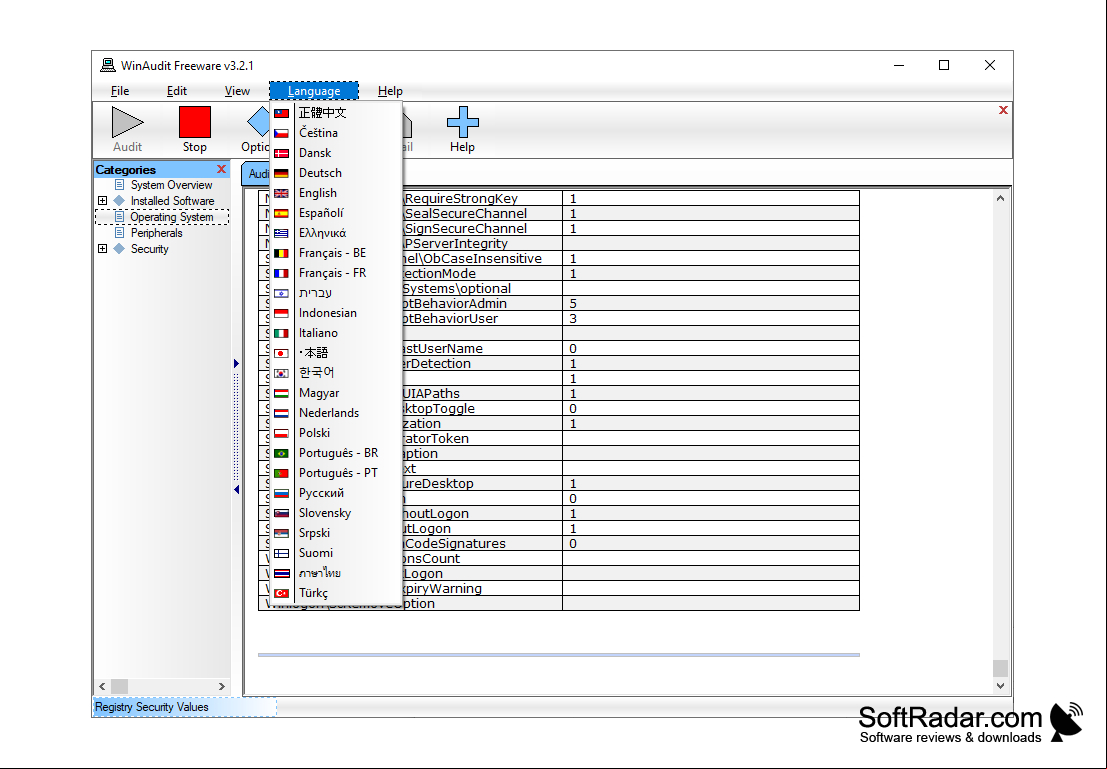Viewport: 1107px width, 769px height.
Task: Click the United Kingdom flag icon
Action: [281, 193]
